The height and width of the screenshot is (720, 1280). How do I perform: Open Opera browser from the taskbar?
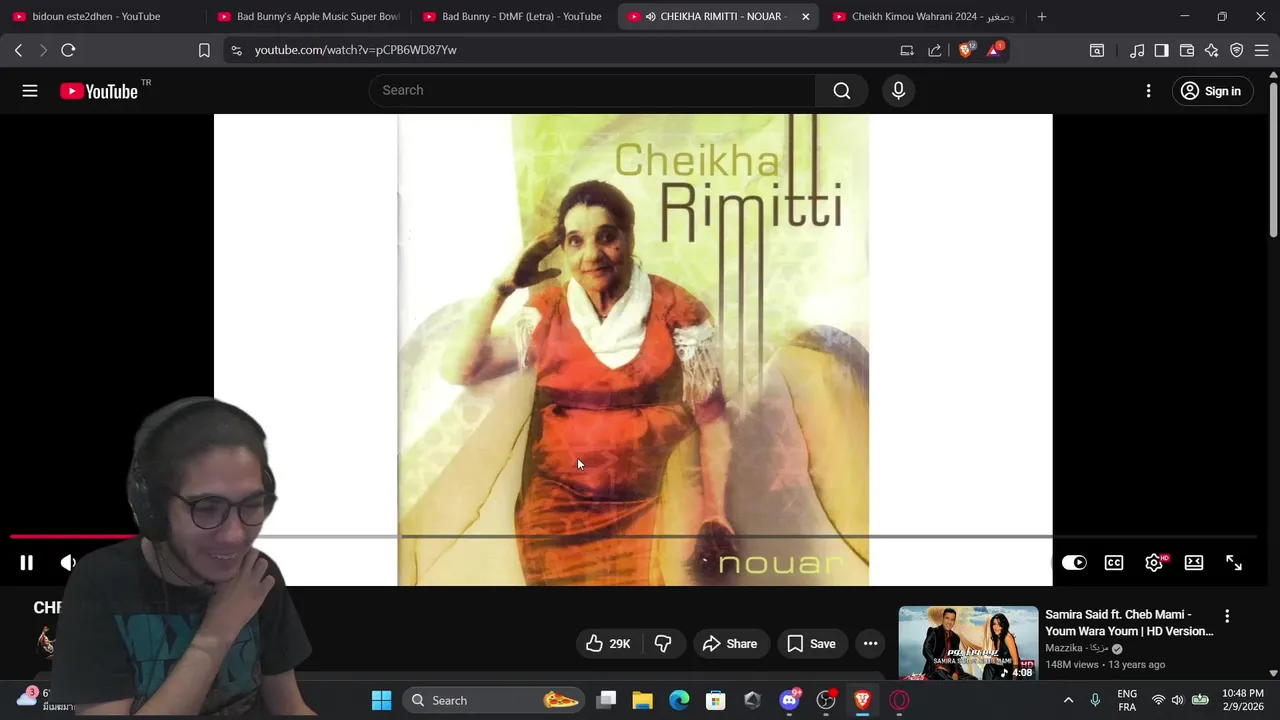(899, 700)
